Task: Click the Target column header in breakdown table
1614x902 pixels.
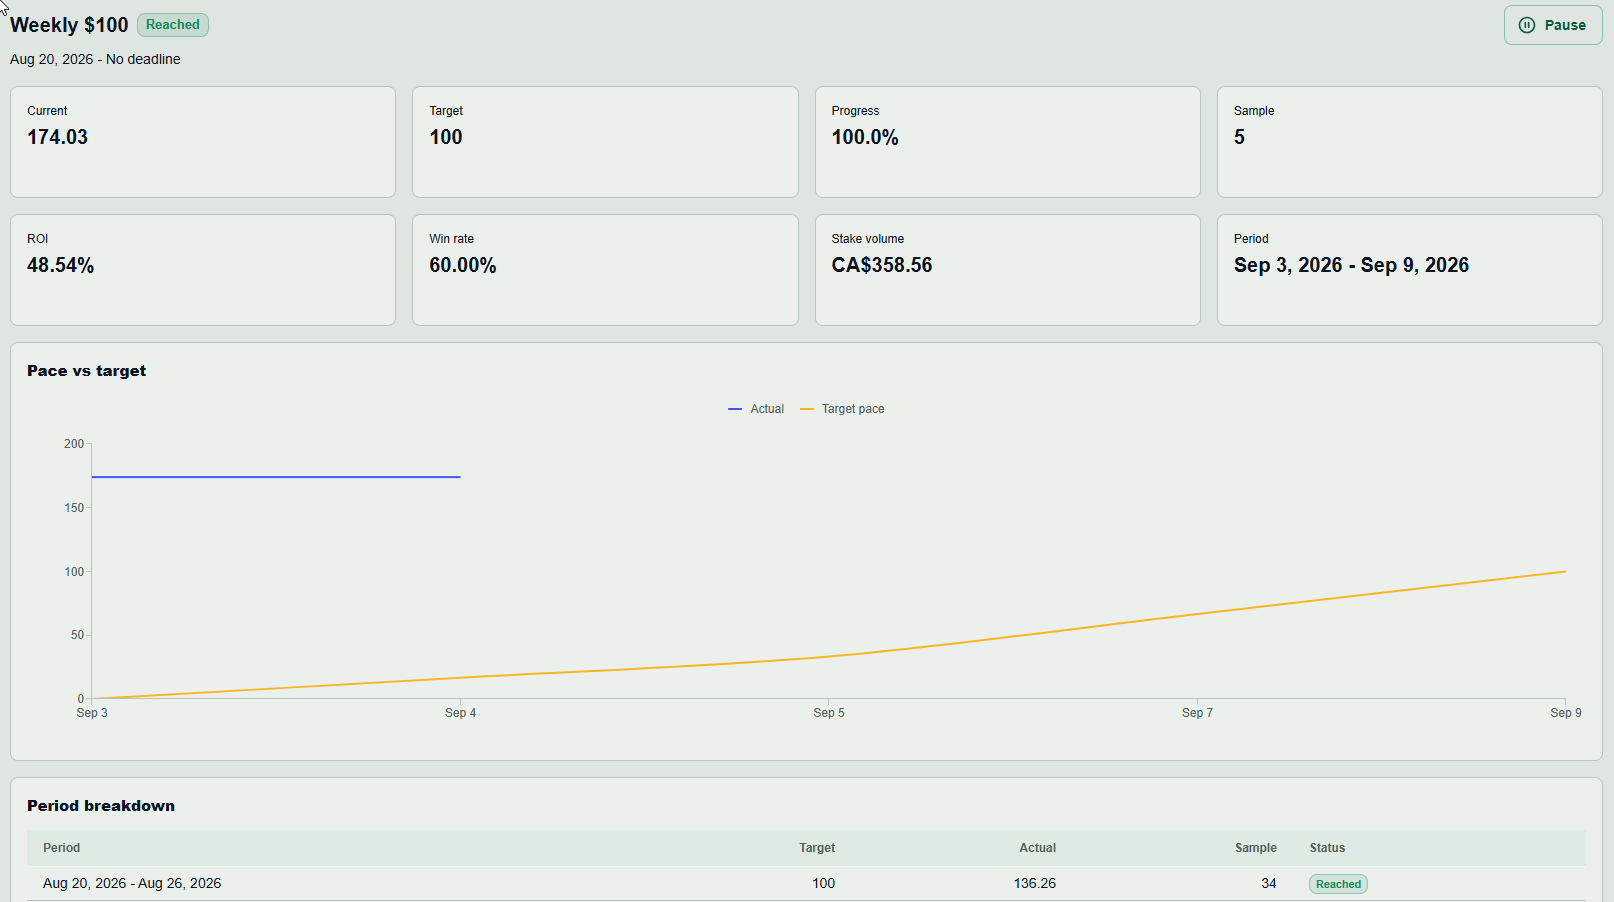Action: click(x=817, y=848)
